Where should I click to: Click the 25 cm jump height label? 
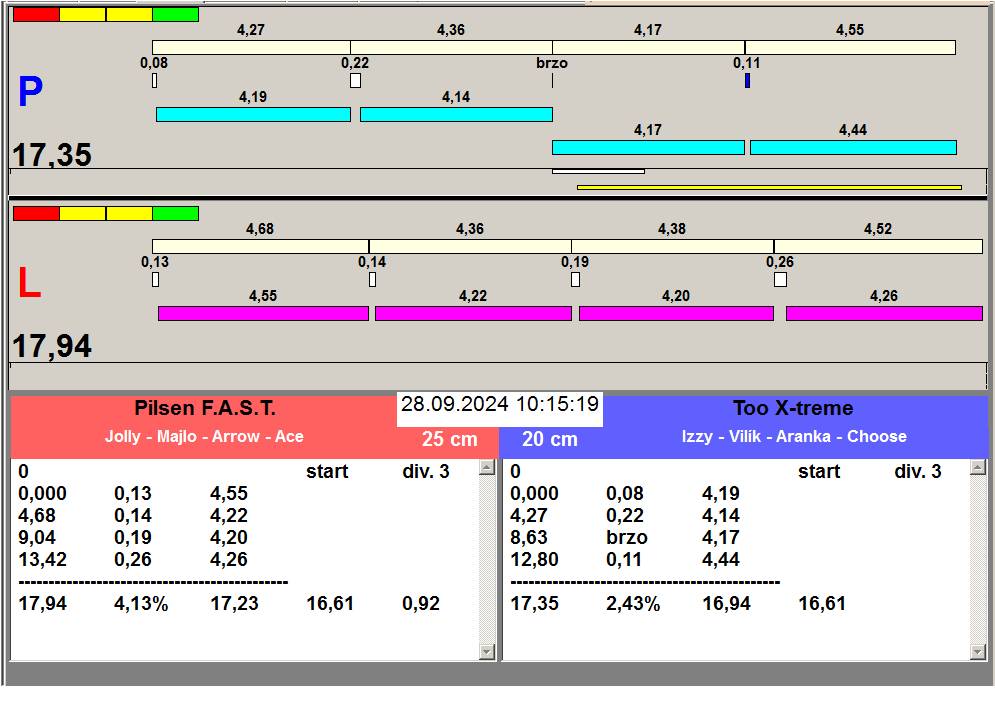[449, 440]
